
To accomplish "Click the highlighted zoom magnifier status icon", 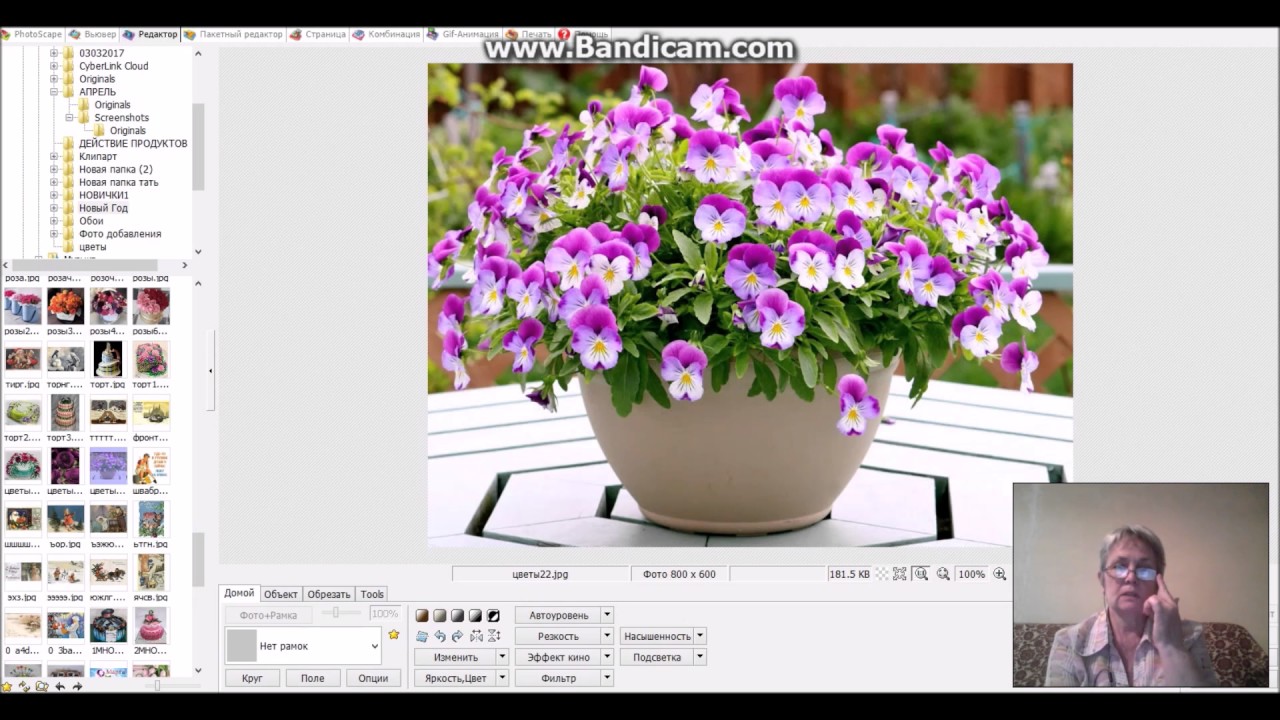I will click(921, 574).
